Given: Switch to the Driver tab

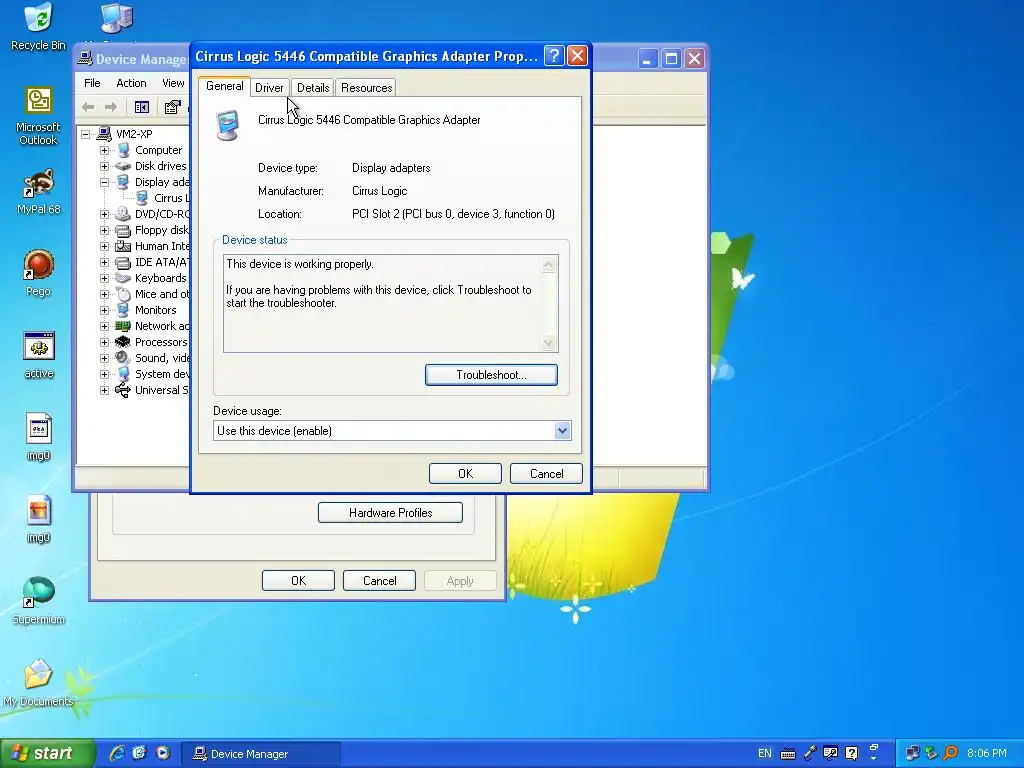Looking at the screenshot, I should tap(269, 88).
